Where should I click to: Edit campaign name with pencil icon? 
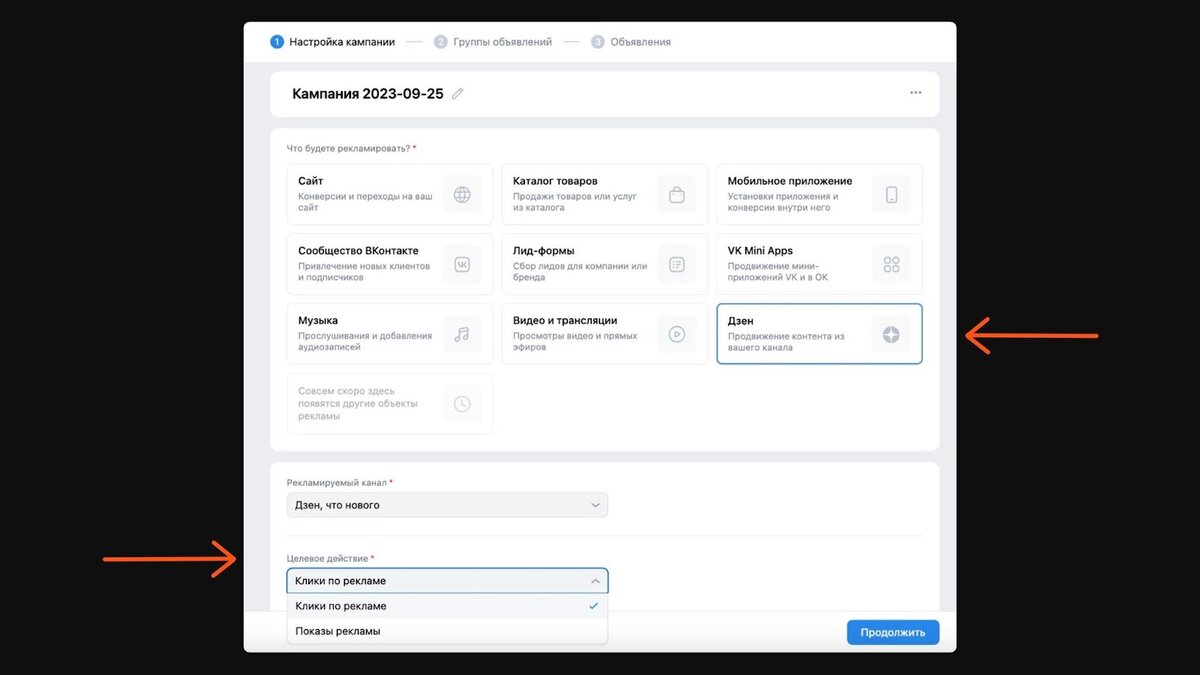point(458,93)
